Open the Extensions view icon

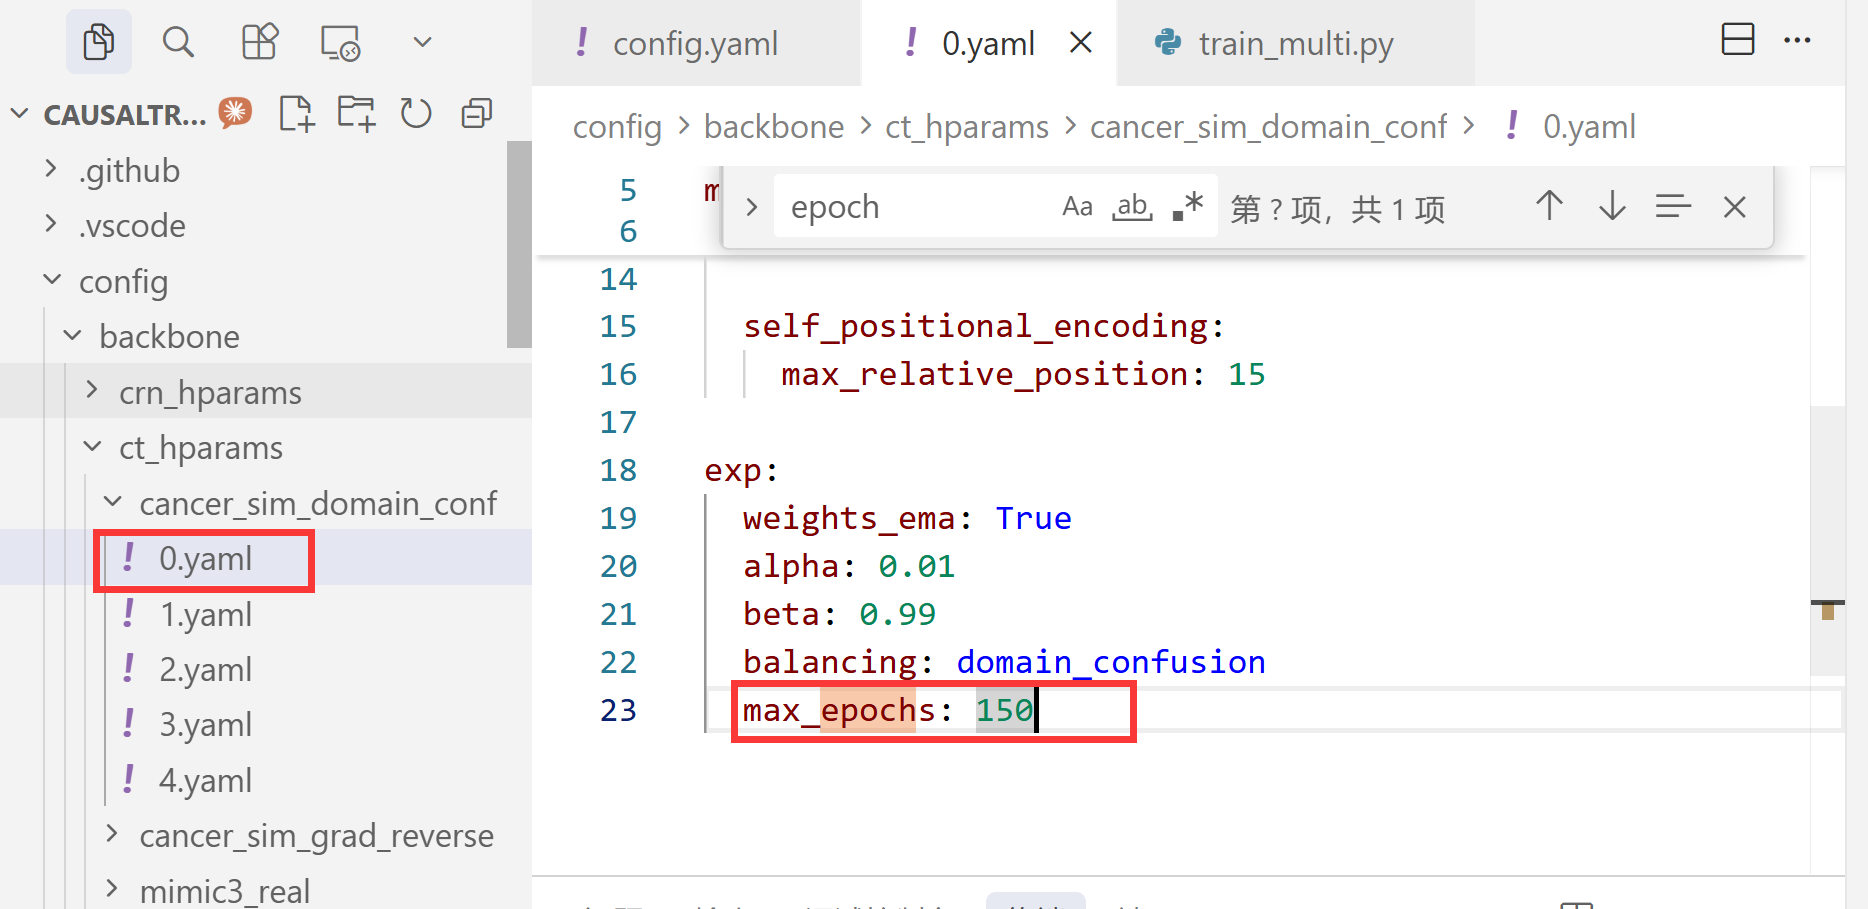pos(260,42)
